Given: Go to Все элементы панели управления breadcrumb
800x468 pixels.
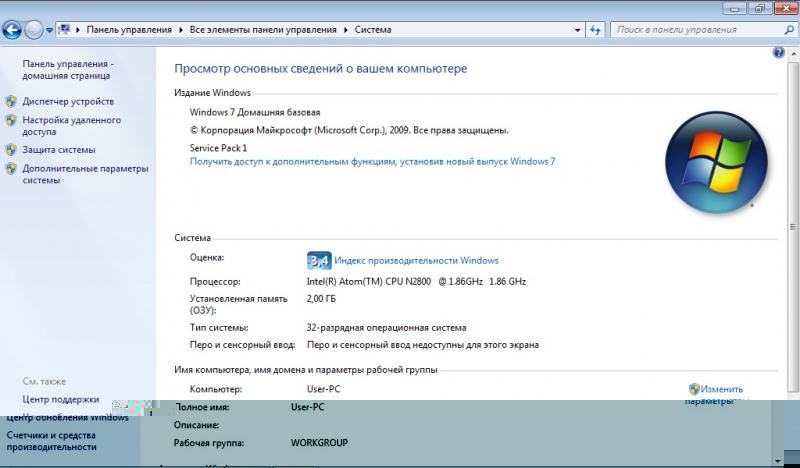Looking at the screenshot, I should [264, 30].
